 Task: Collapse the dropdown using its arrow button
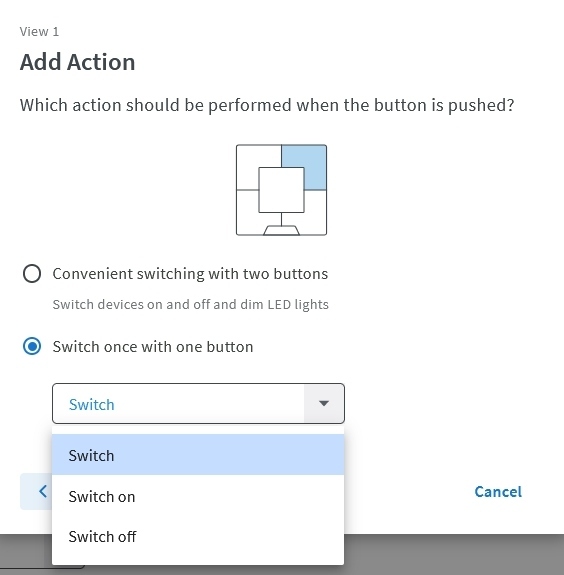324,404
